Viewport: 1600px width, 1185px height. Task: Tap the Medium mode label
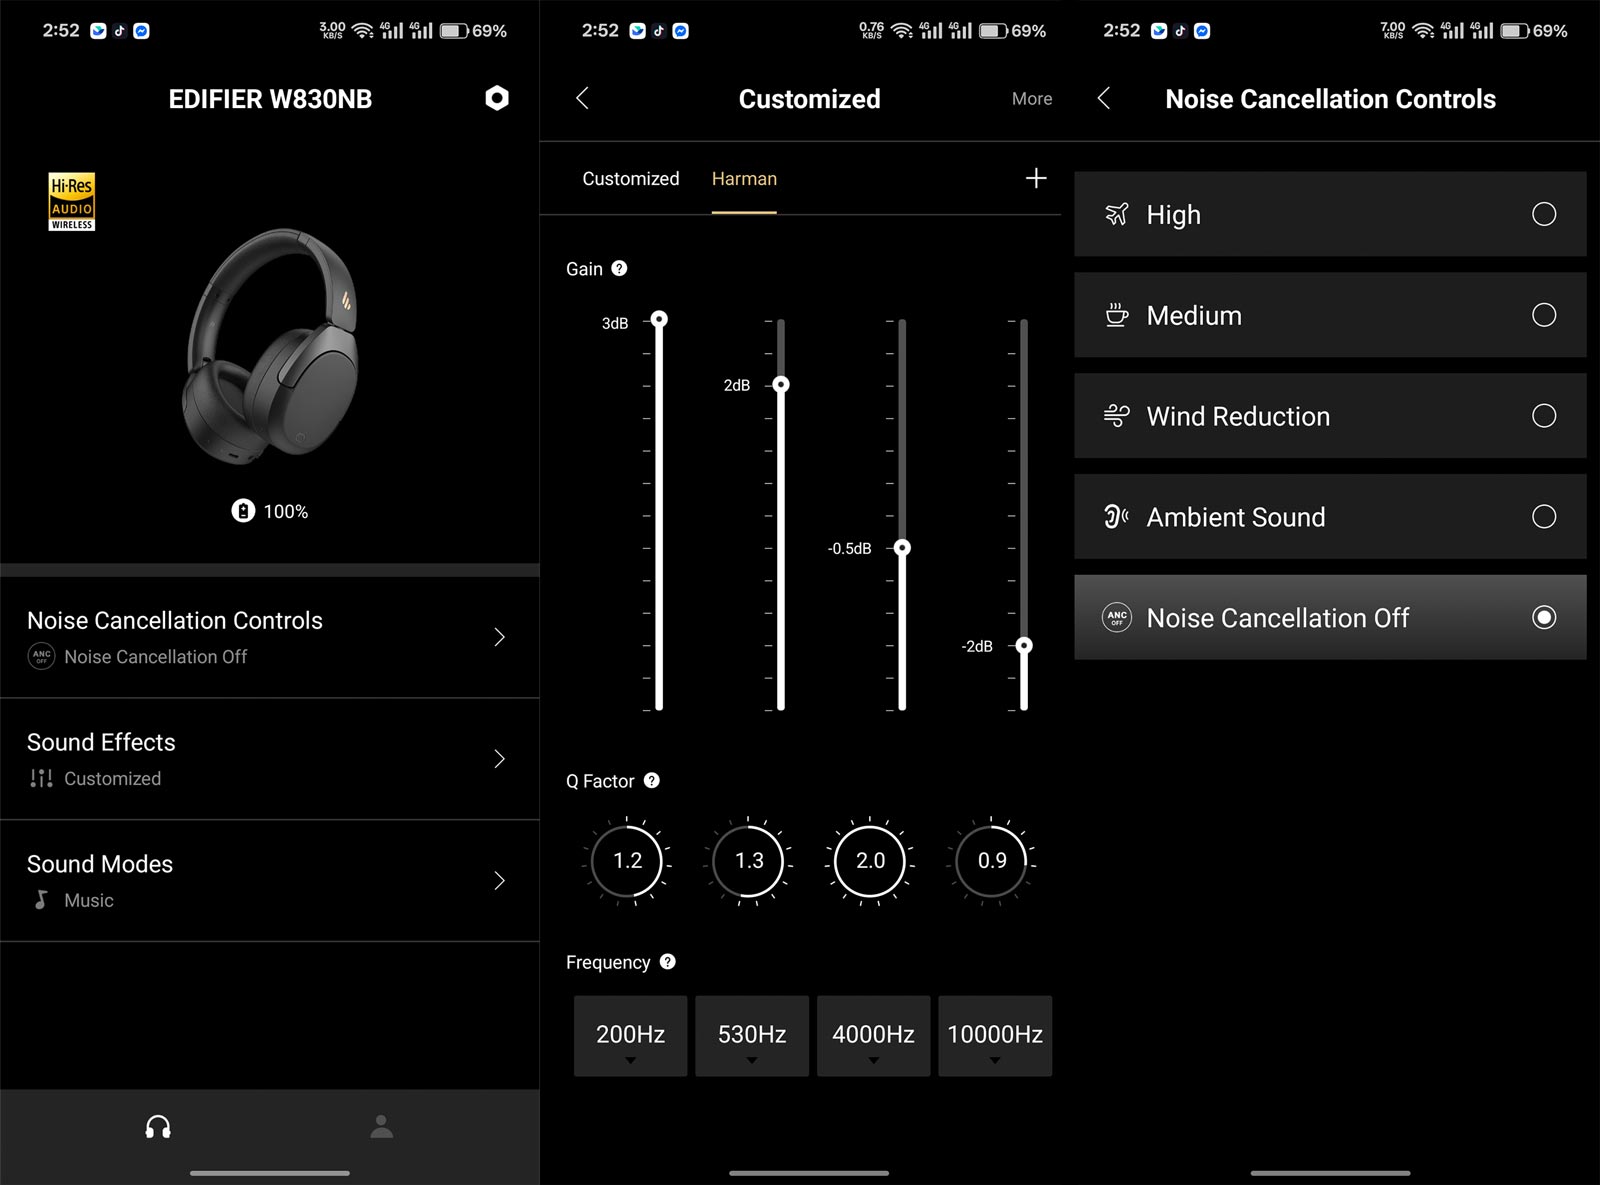coord(1194,316)
